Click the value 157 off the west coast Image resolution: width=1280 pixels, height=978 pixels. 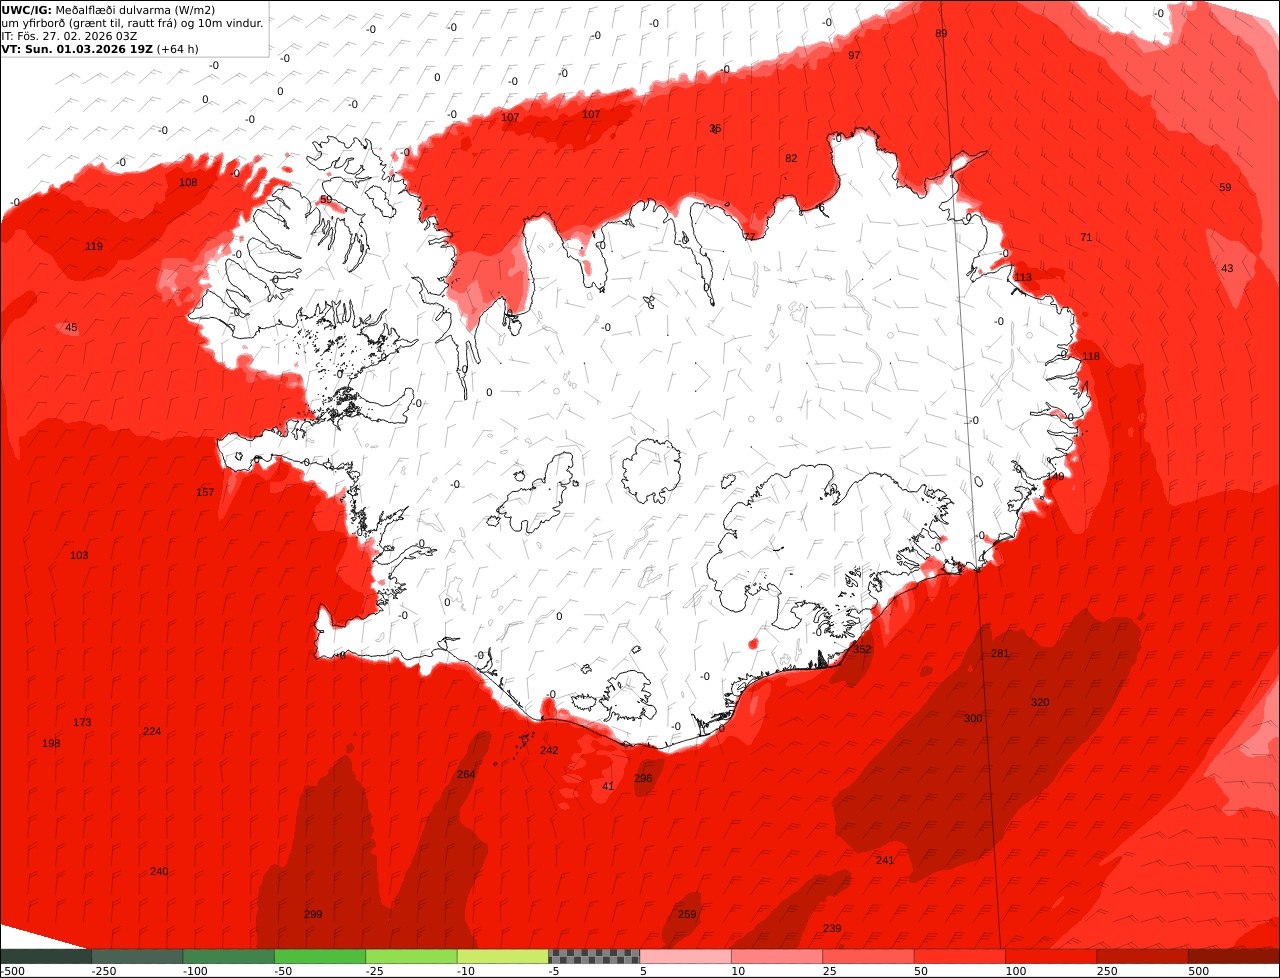[205, 492]
